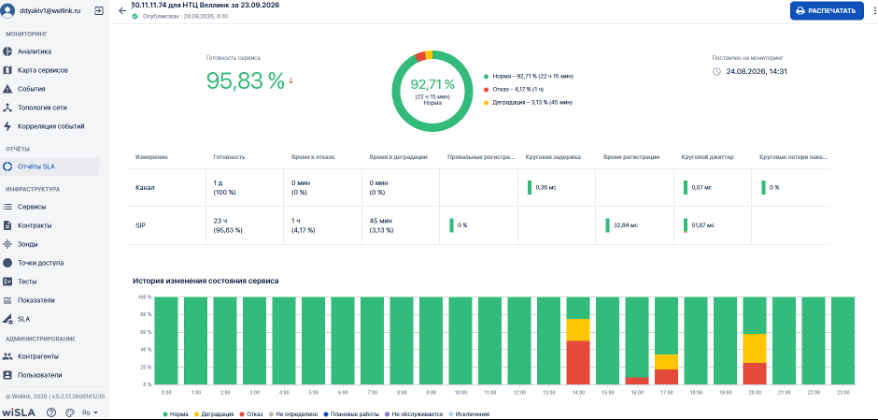878x420 pixels.
Task: Click the Канал row label
Action: pyautogui.click(x=144, y=188)
